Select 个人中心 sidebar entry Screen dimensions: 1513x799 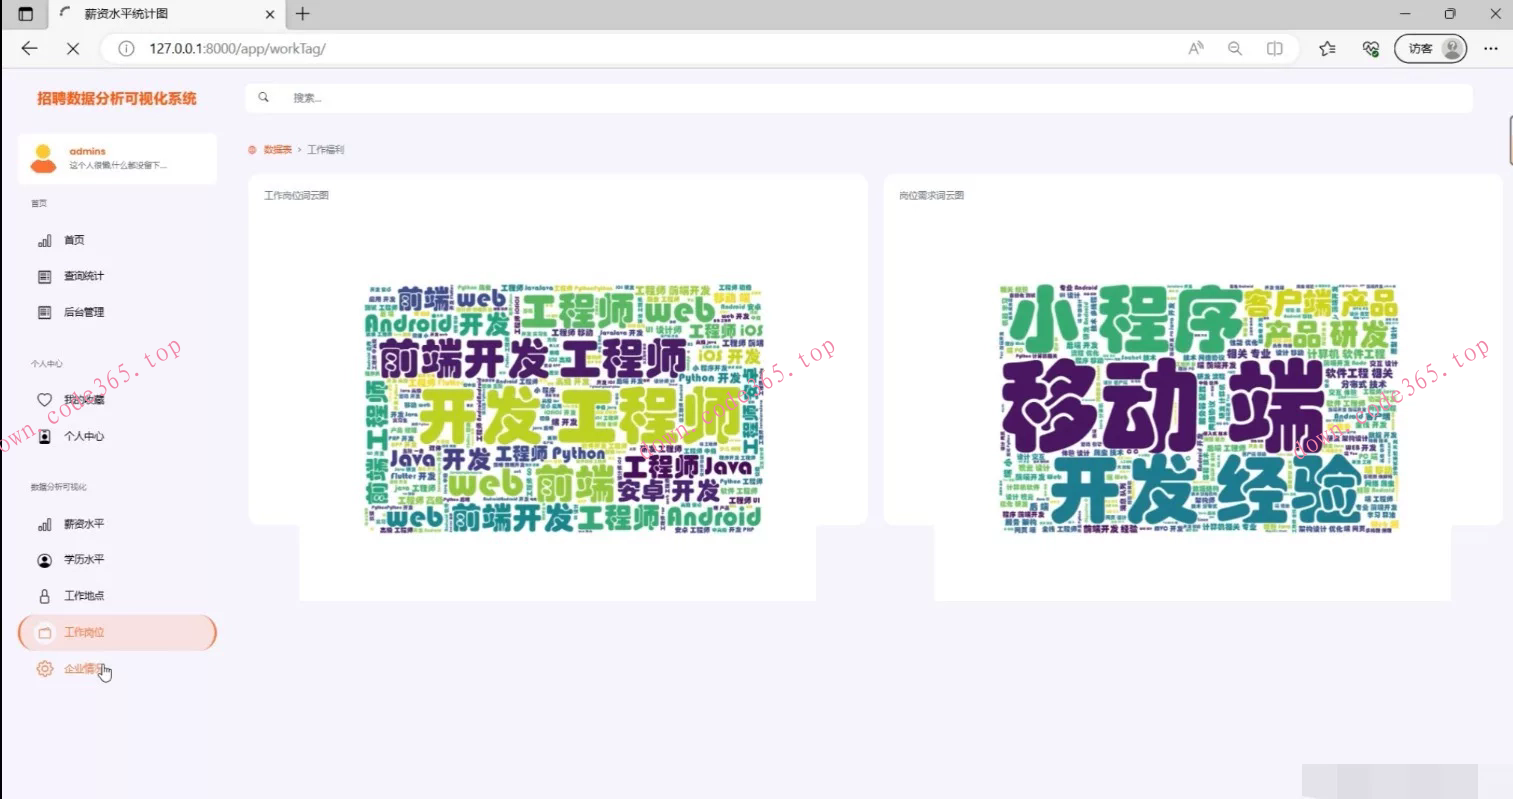83,437
